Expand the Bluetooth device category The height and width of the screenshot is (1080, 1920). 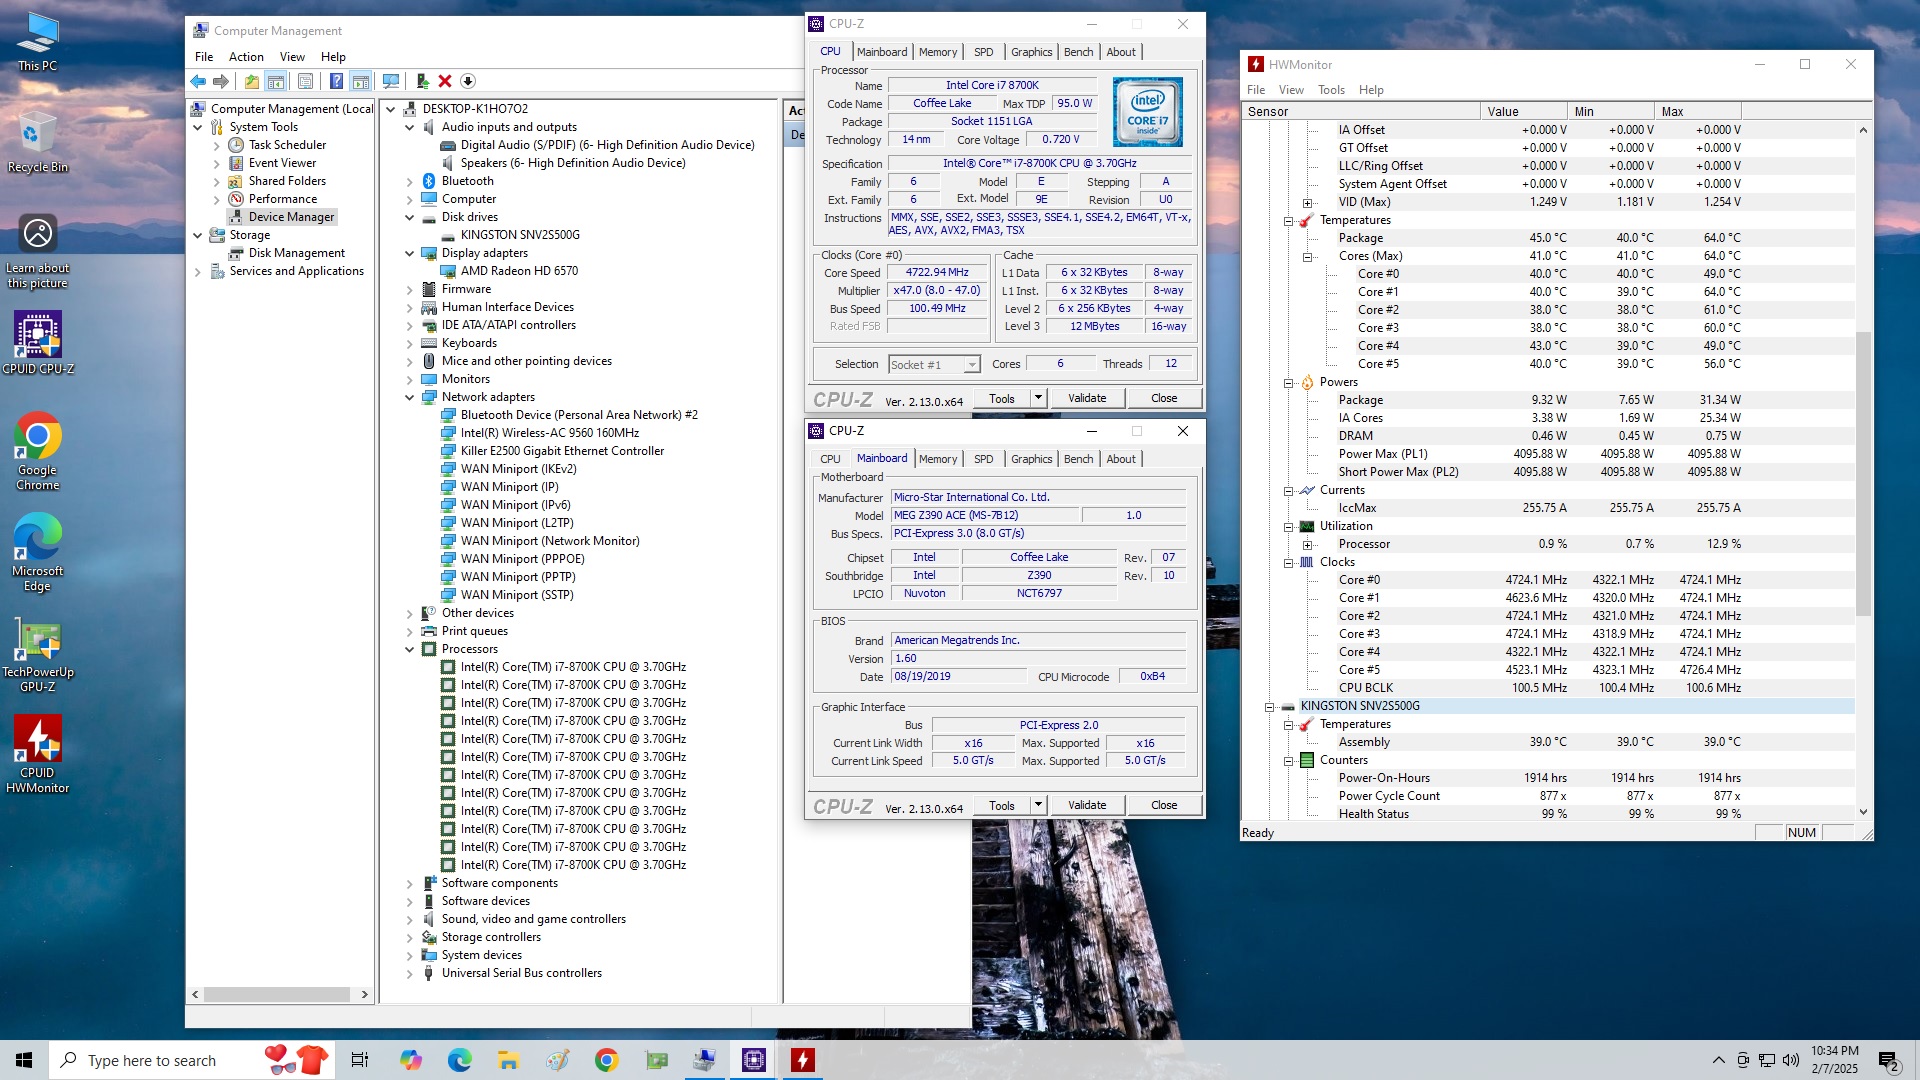[x=409, y=181]
